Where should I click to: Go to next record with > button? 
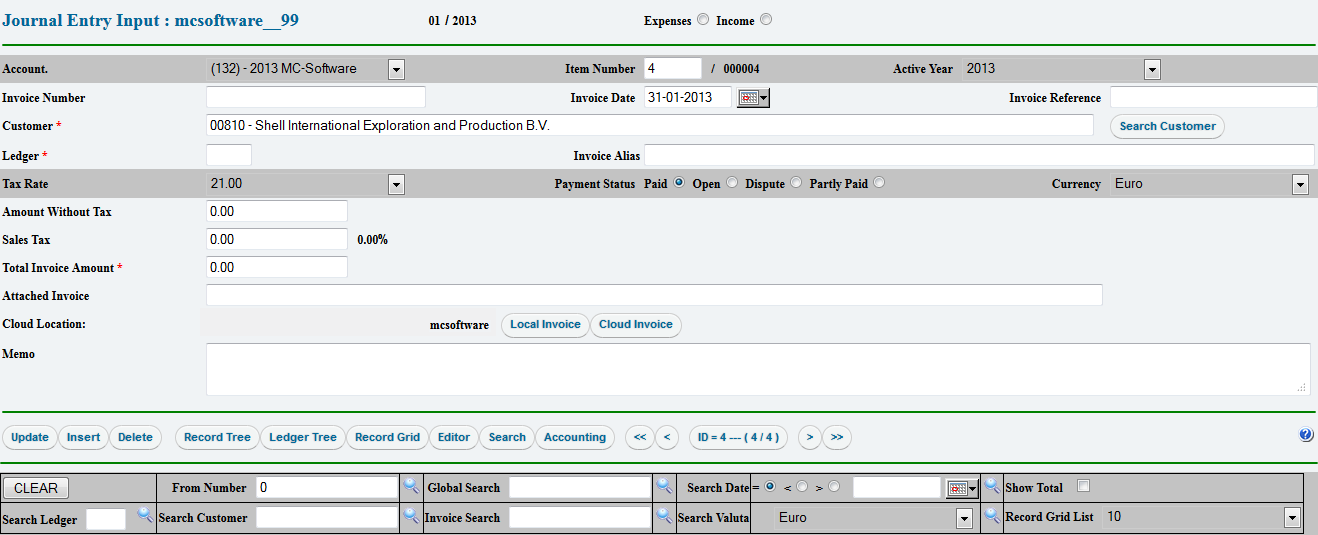(809, 437)
